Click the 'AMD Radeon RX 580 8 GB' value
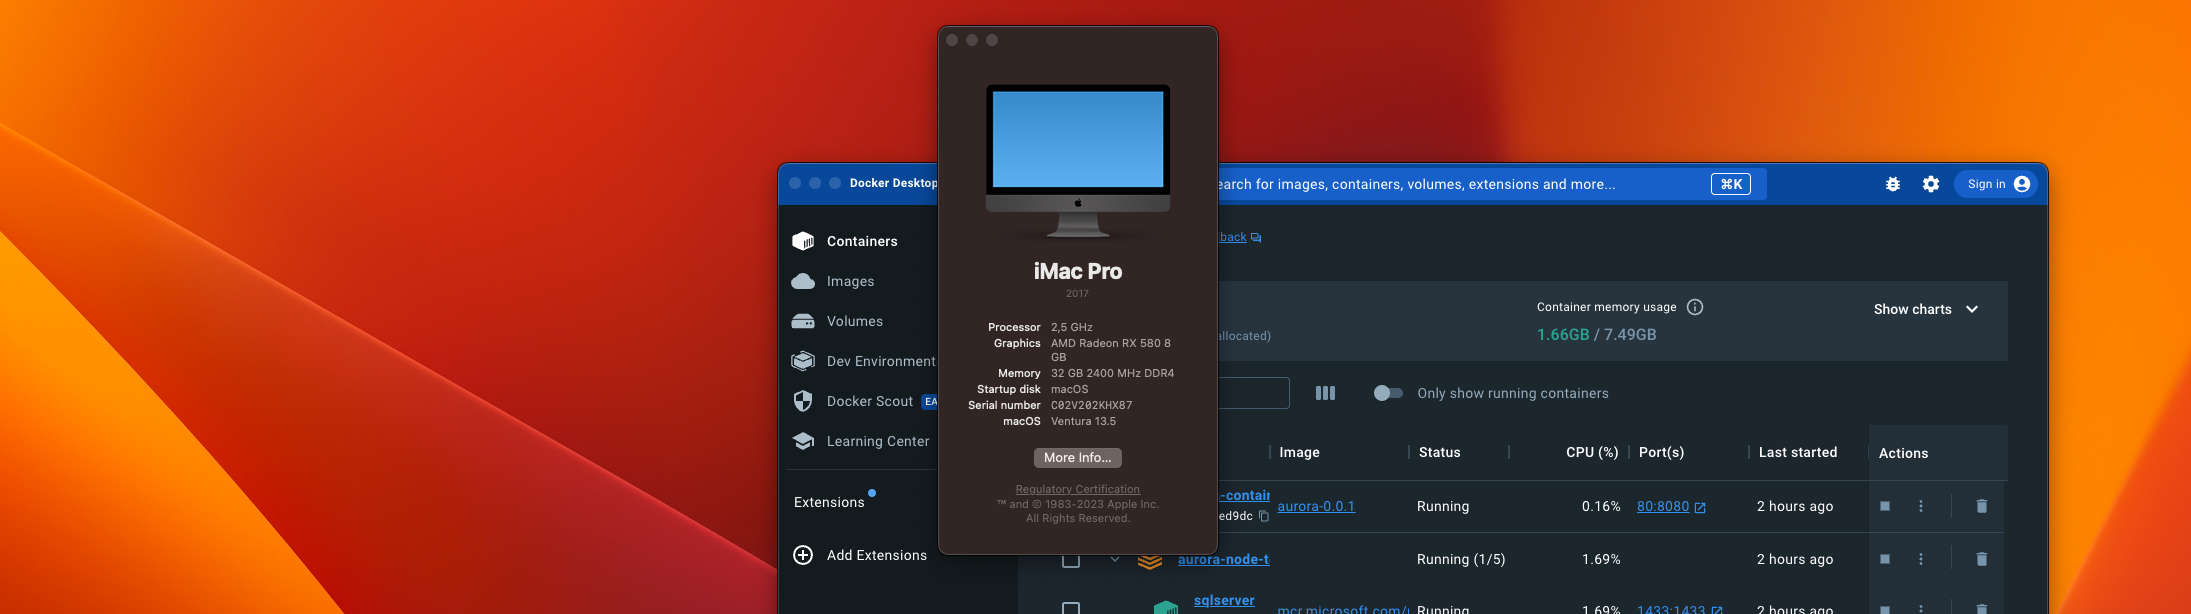Image resolution: width=2191 pixels, height=614 pixels. click(1110, 350)
